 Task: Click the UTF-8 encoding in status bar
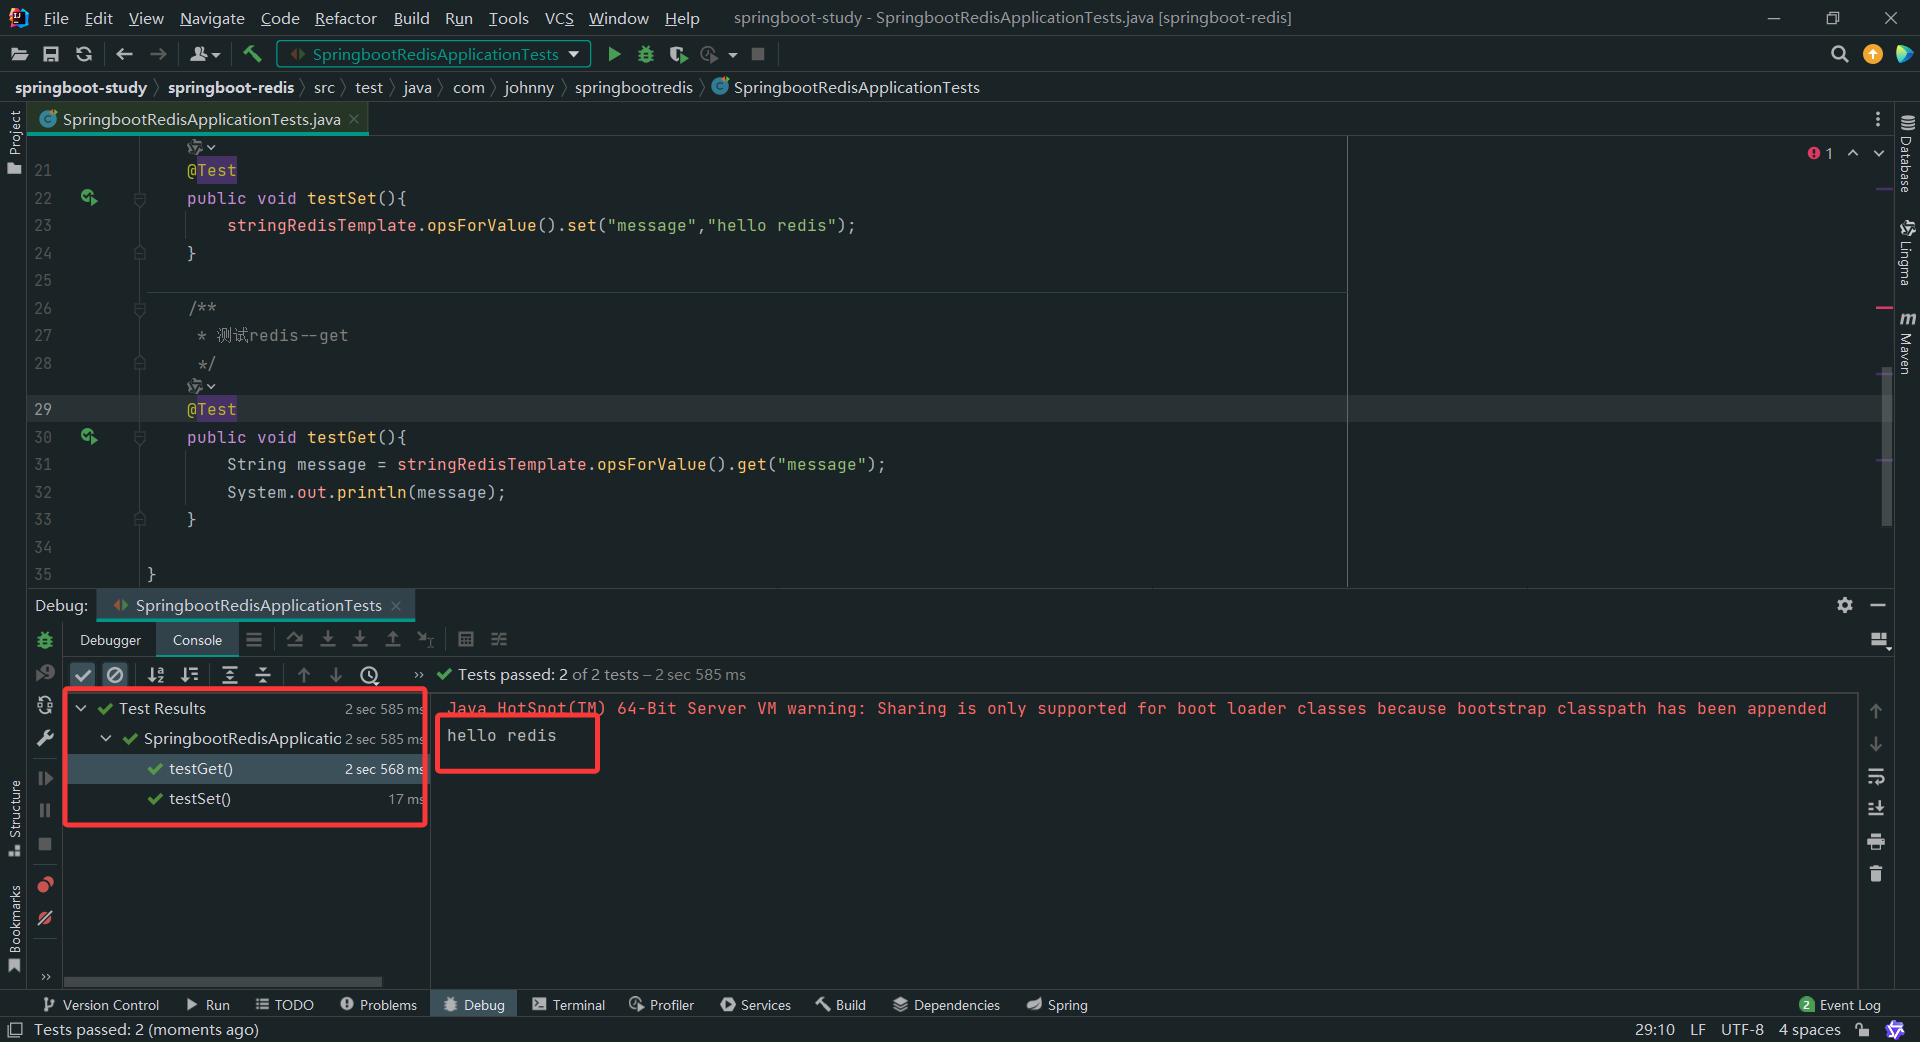[x=1742, y=1029]
